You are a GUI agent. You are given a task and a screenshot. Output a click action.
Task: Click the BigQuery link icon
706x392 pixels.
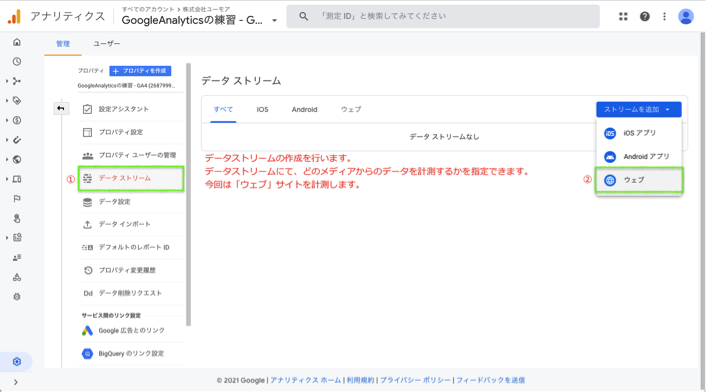point(87,354)
